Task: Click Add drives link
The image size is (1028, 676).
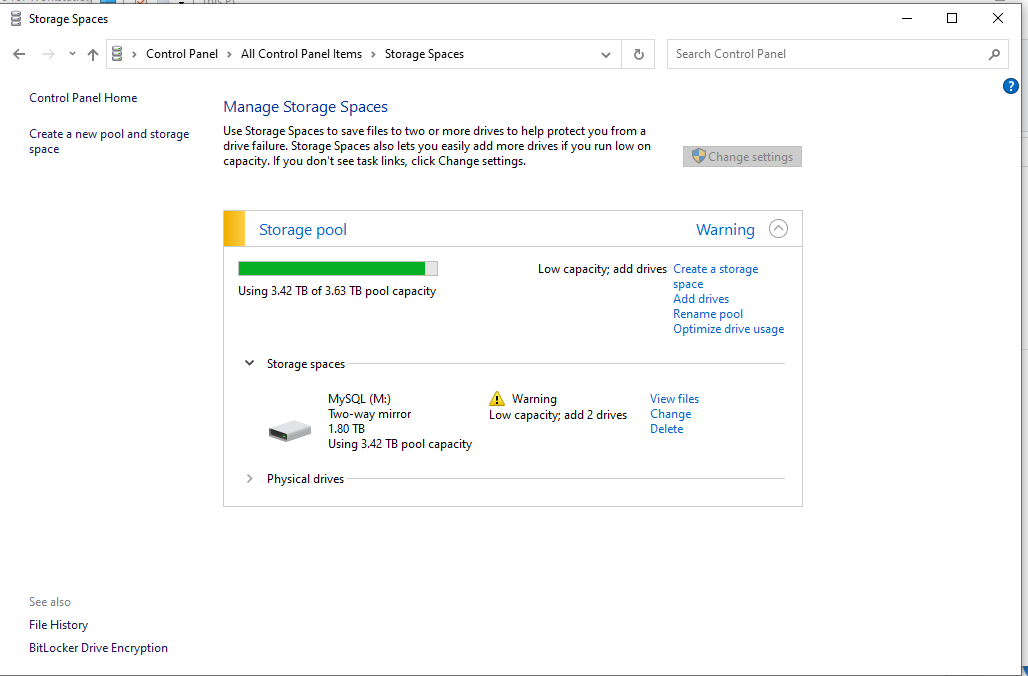Action: point(701,299)
